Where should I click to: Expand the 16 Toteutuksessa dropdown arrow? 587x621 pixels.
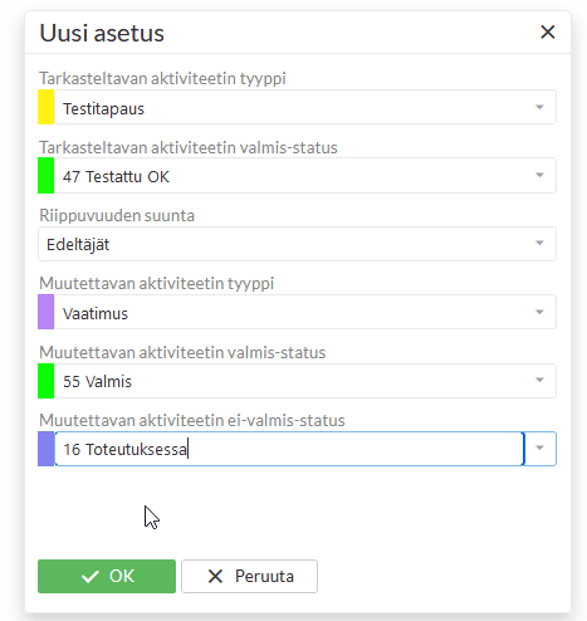539,448
